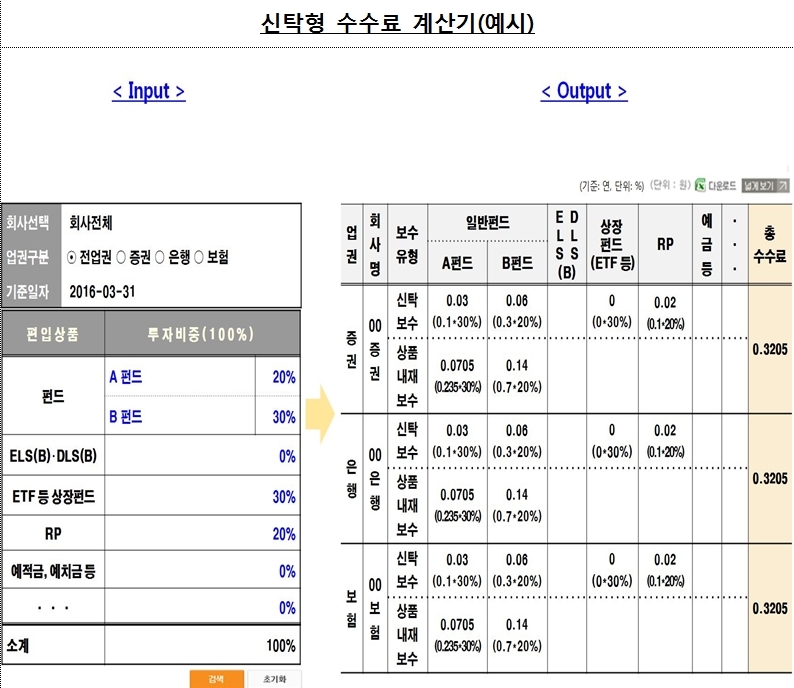
Task: Select the 증권 radio button
Action: click(x=120, y=257)
